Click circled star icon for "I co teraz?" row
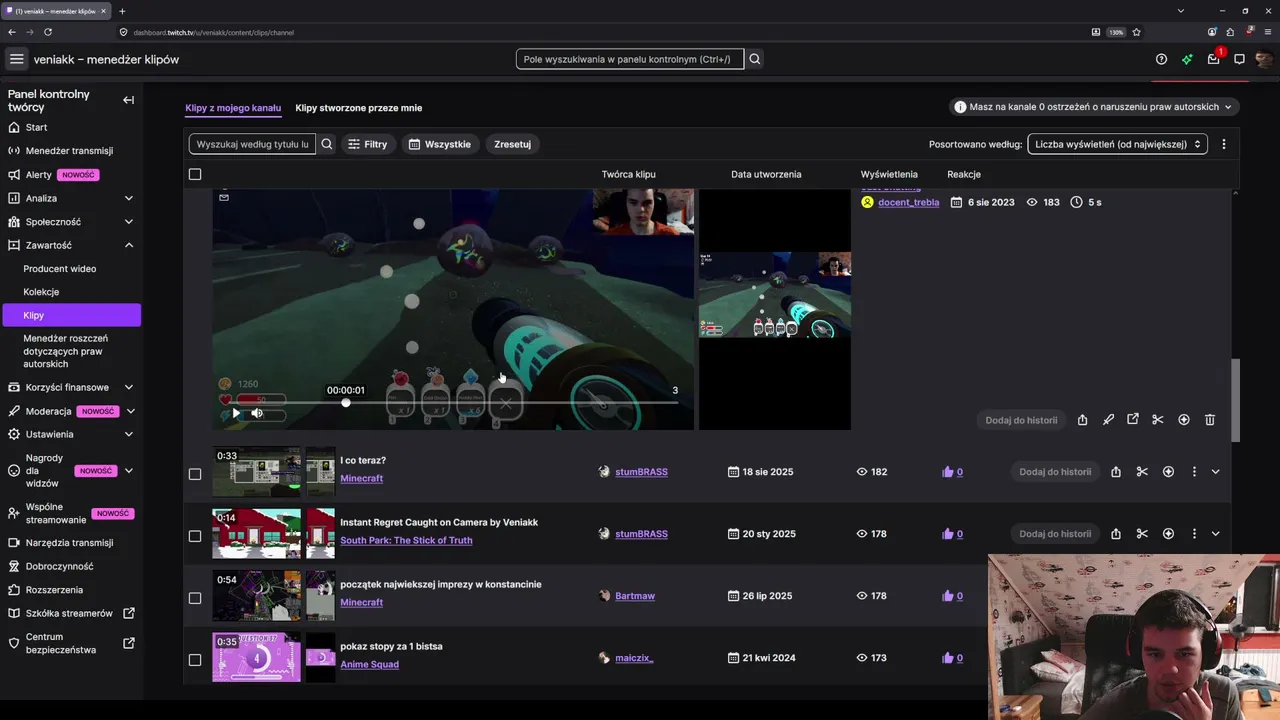The height and width of the screenshot is (720, 1280). tap(1168, 472)
